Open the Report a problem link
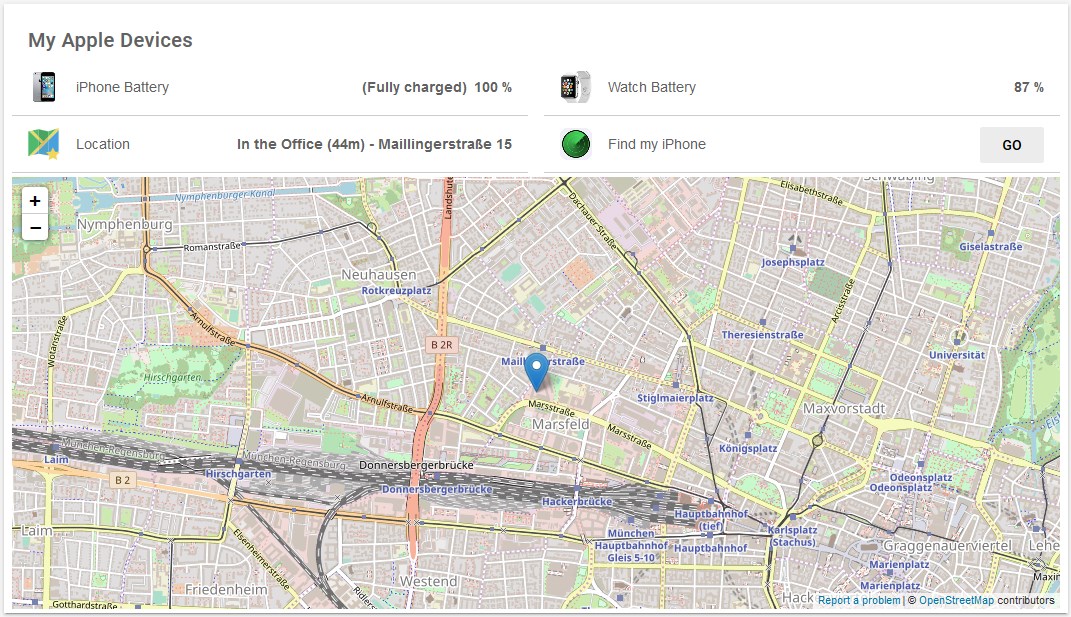Screen dimensions: 1071x617 (858, 600)
